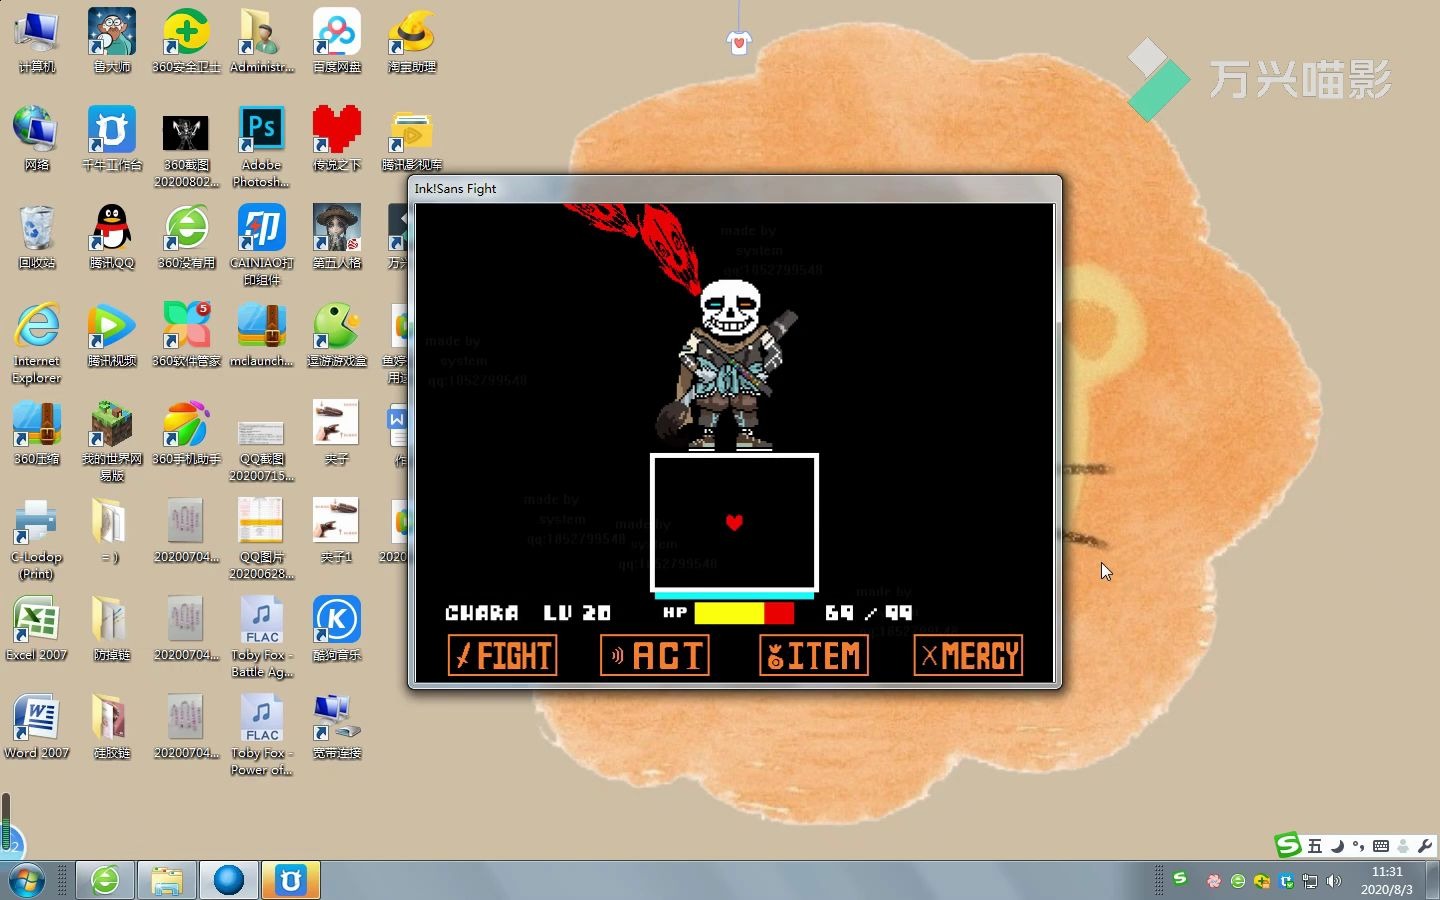The image size is (1440, 900).
Task: Open the 夹子1 image file
Action: pos(337,532)
